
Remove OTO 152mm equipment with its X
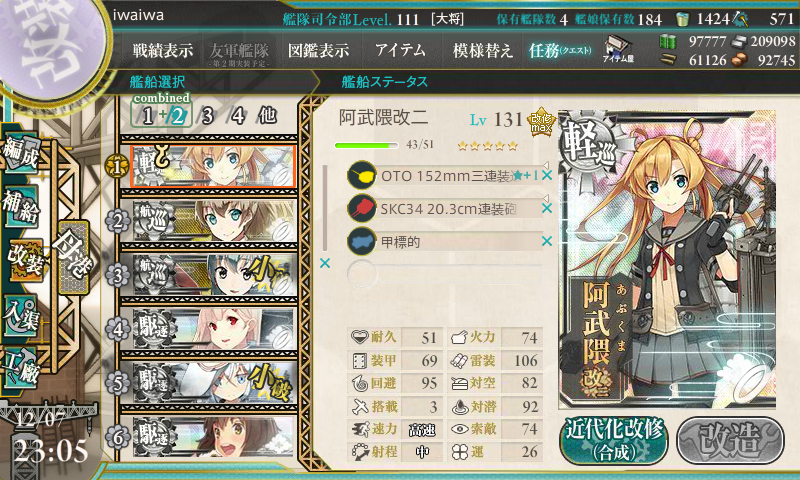pyautogui.click(x=546, y=175)
